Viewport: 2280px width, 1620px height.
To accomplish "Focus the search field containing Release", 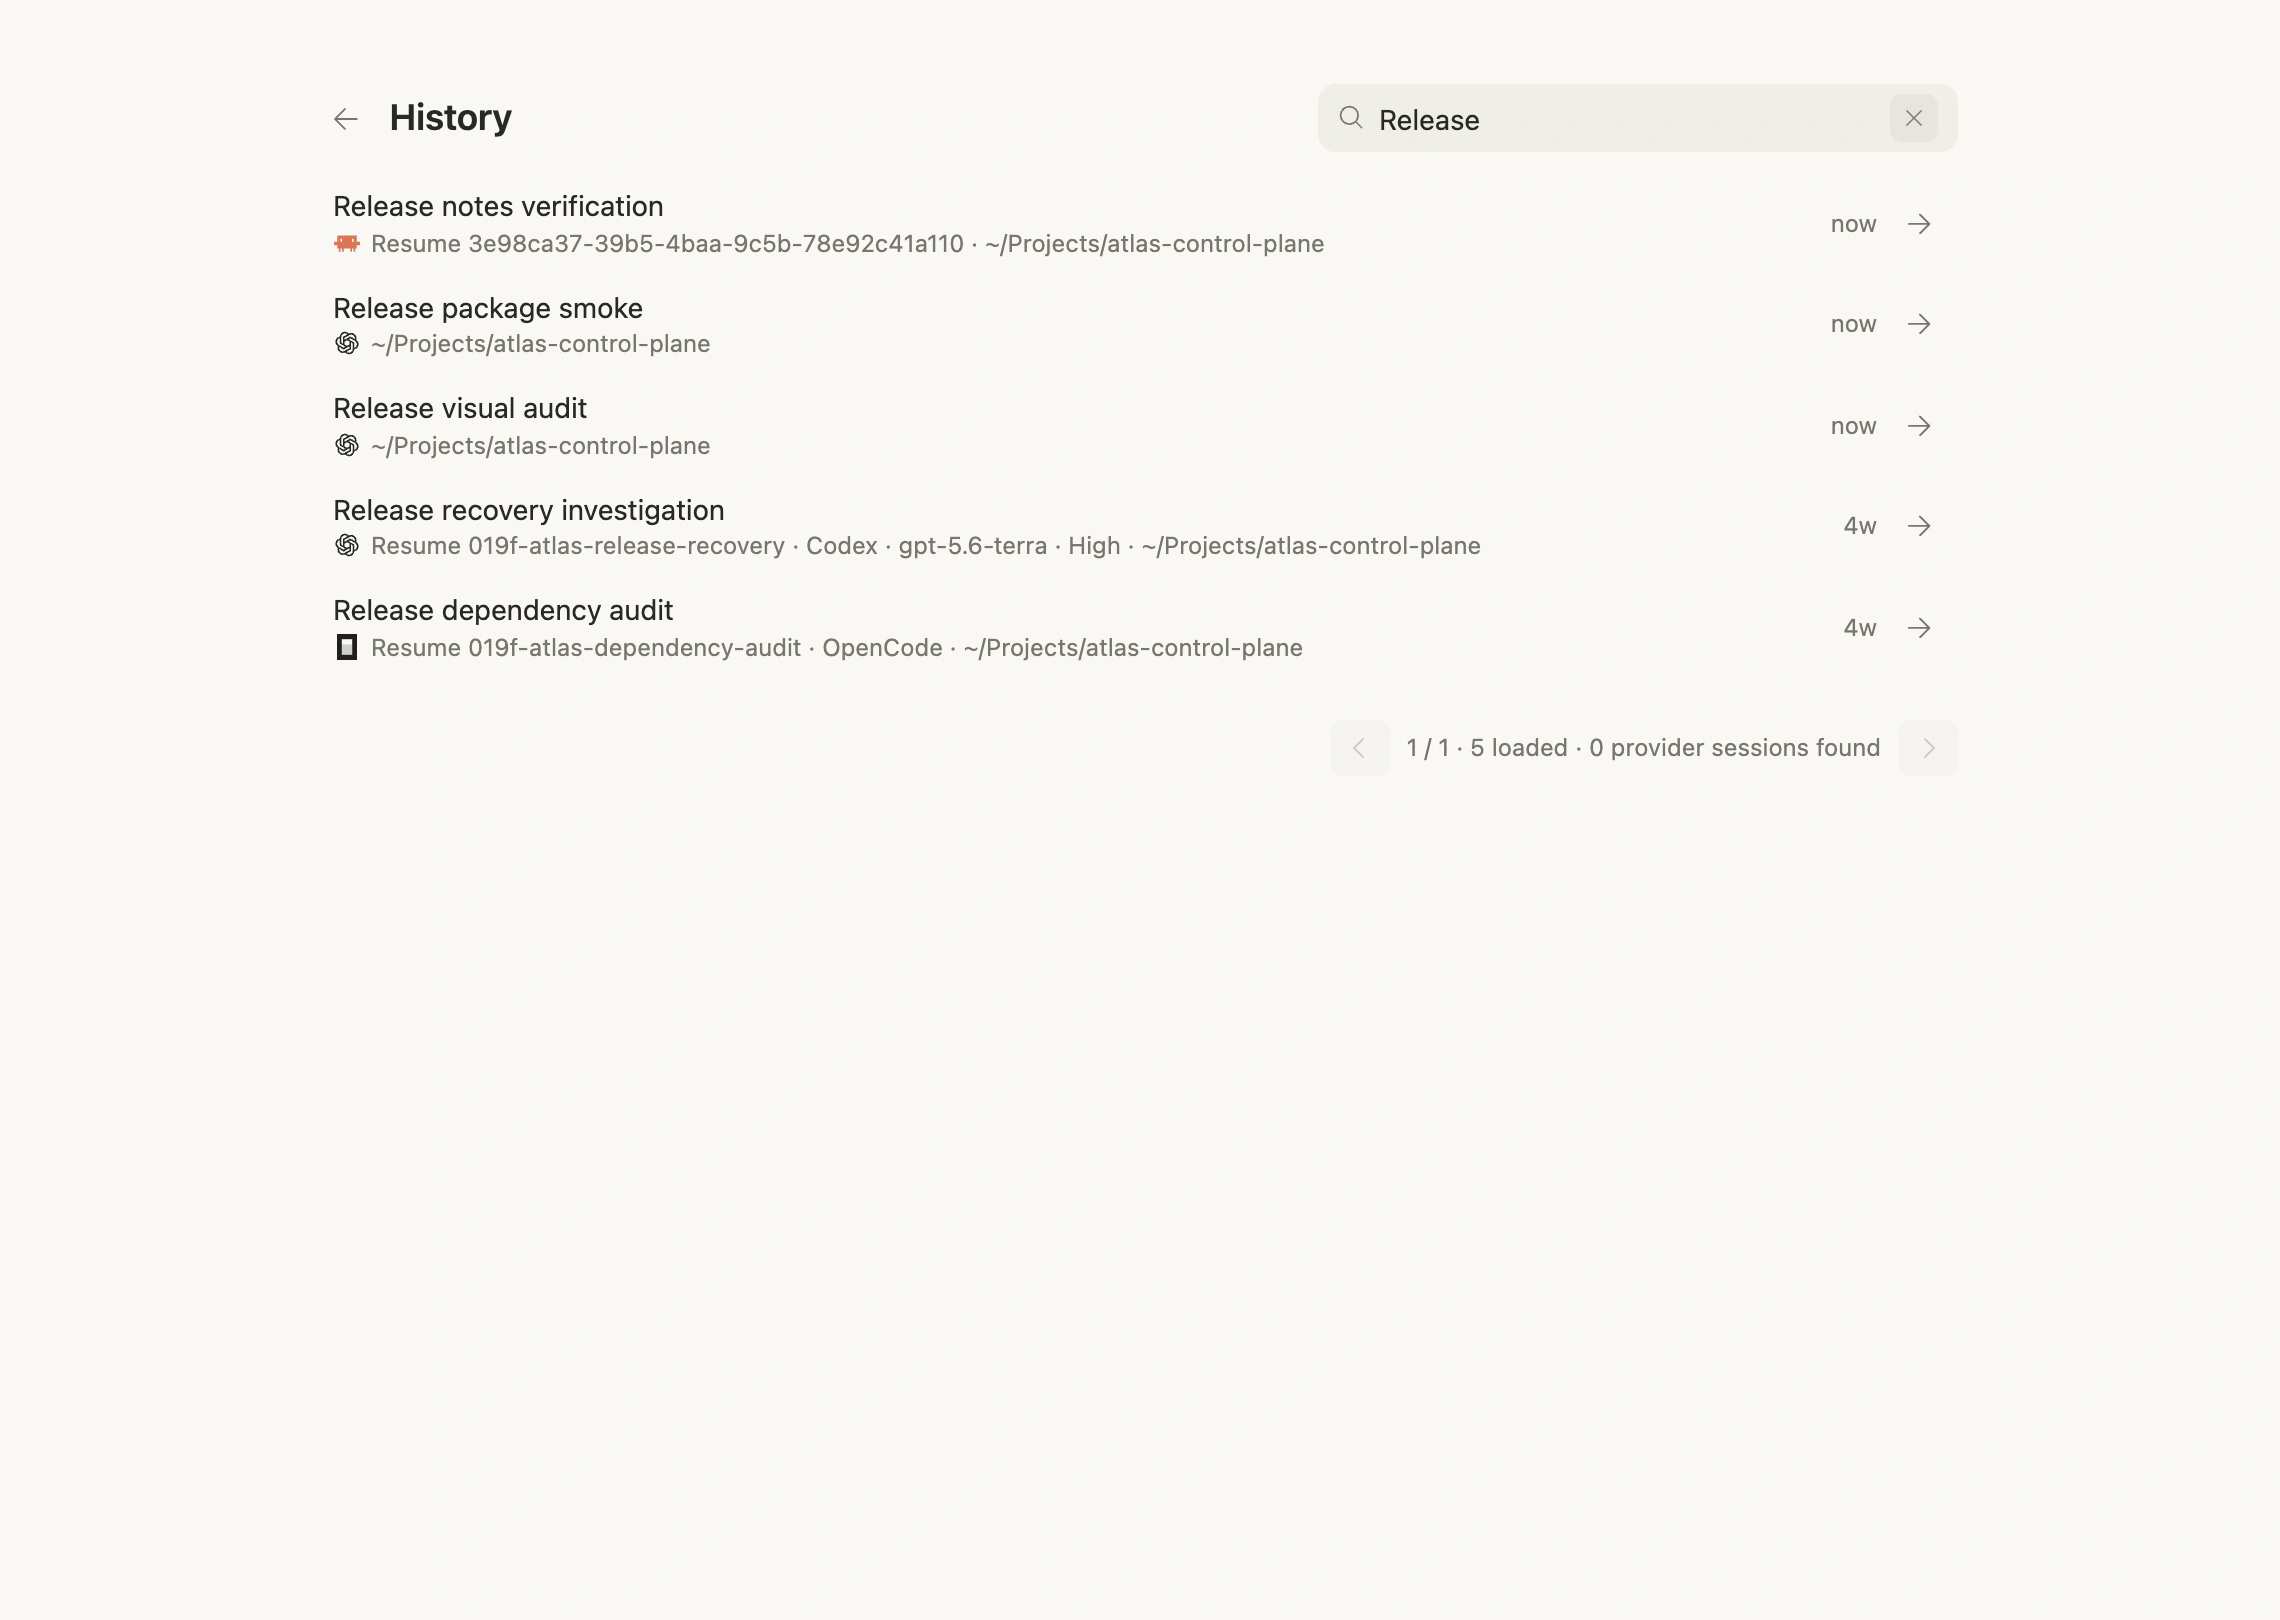I will (1637, 118).
